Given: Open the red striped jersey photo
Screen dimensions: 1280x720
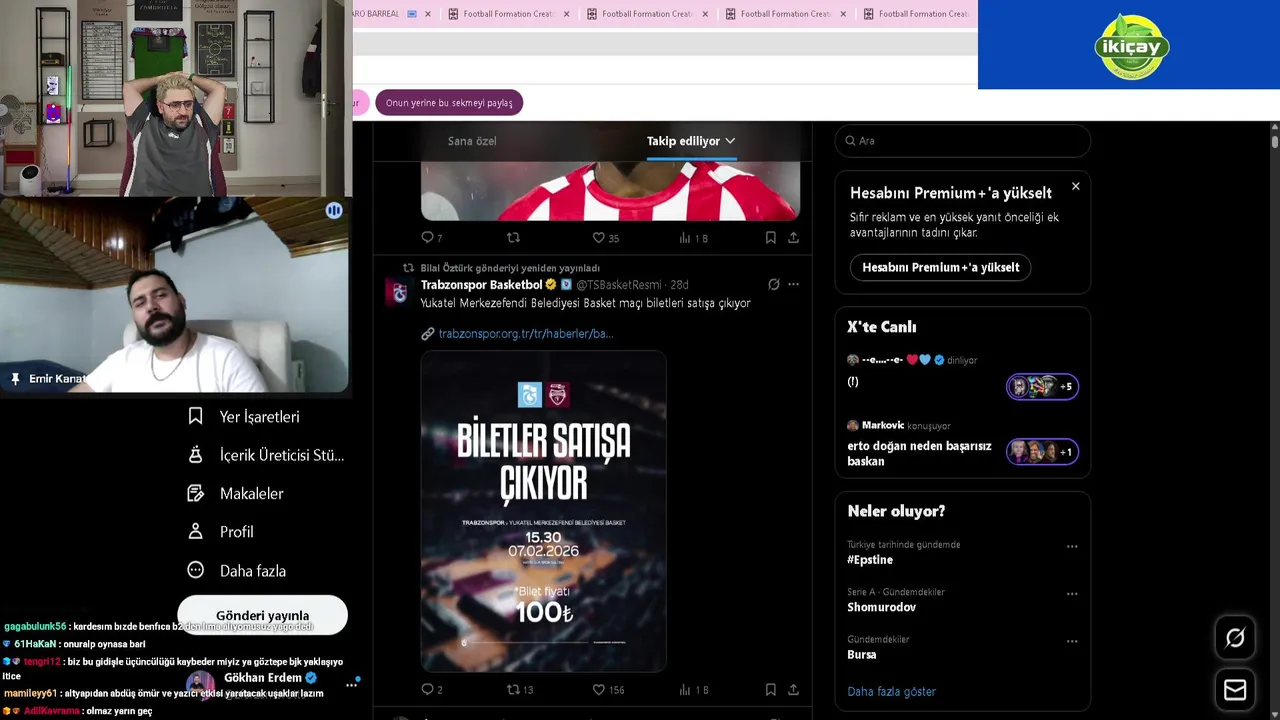Looking at the screenshot, I should (610, 190).
